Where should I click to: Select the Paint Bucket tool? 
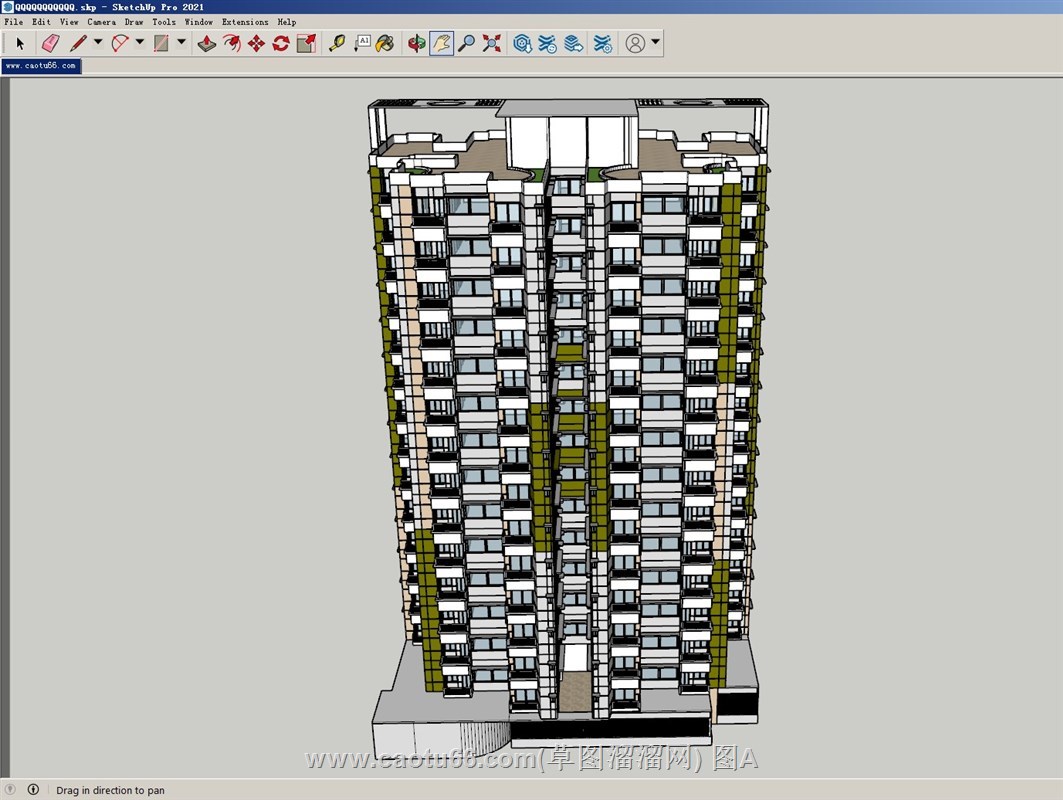(x=385, y=43)
